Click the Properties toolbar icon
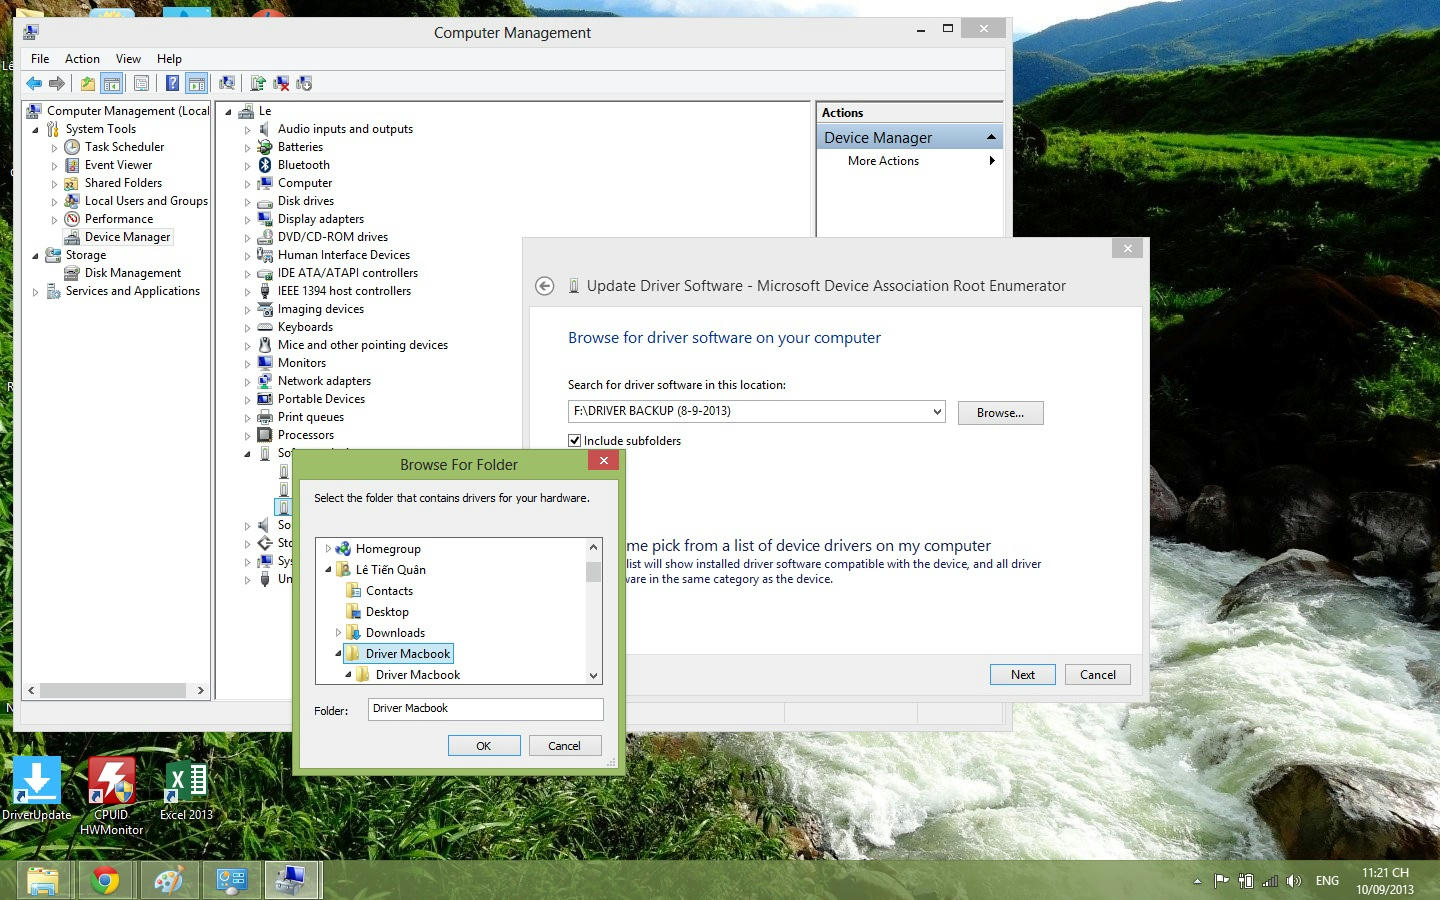The image size is (1440, 900). click(x=141, y=84)
